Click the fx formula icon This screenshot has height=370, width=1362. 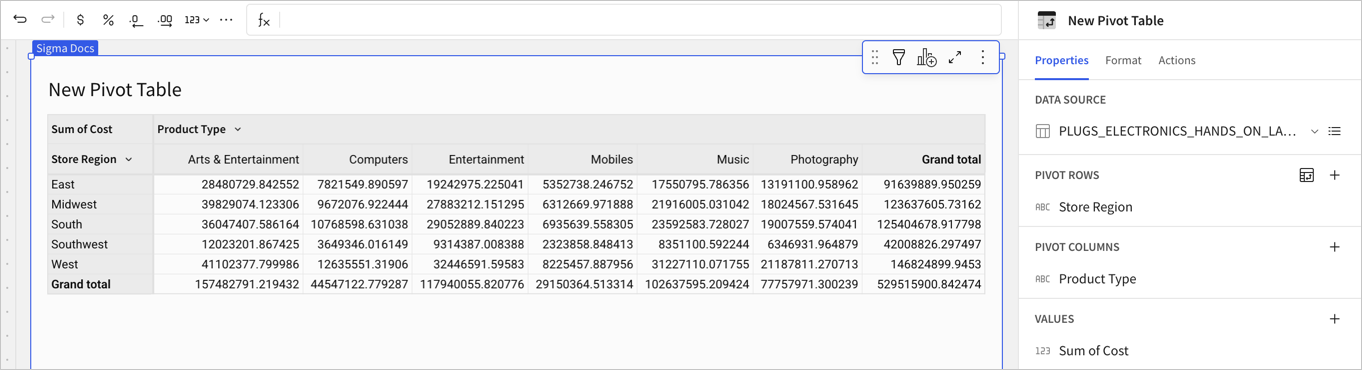point(264,20)
